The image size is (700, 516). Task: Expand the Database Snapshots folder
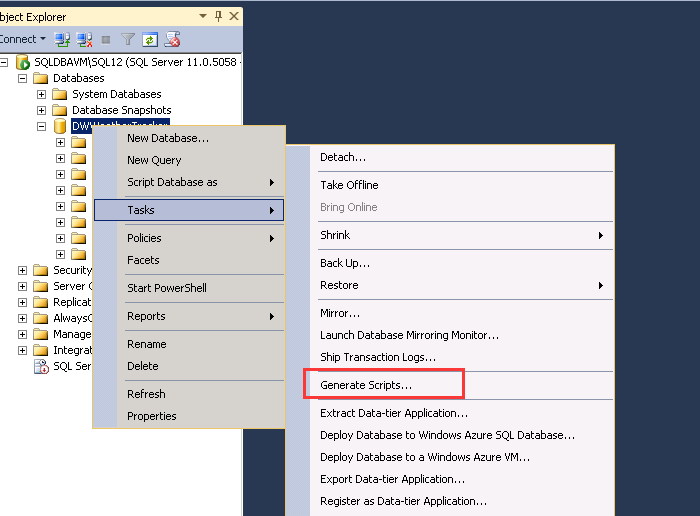click(x=42, y=110)
